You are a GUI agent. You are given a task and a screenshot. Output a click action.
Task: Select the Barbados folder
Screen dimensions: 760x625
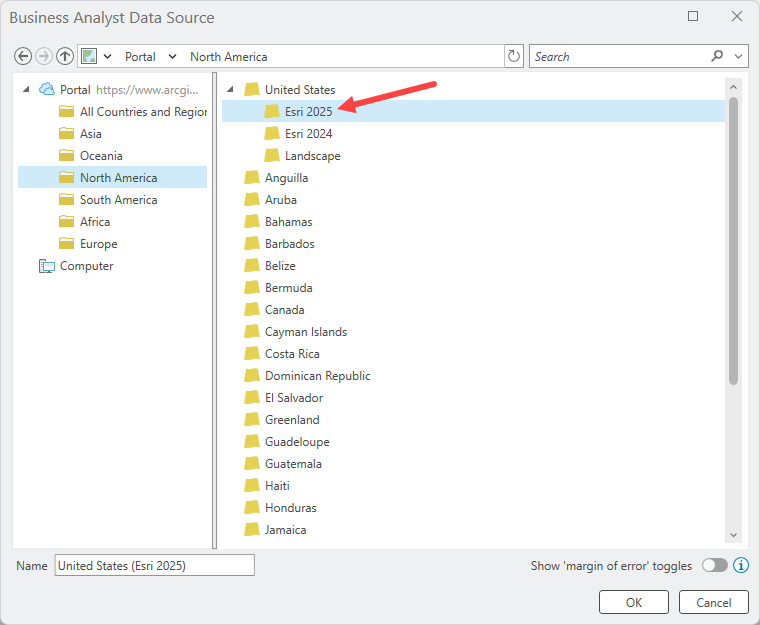point(279,244)
